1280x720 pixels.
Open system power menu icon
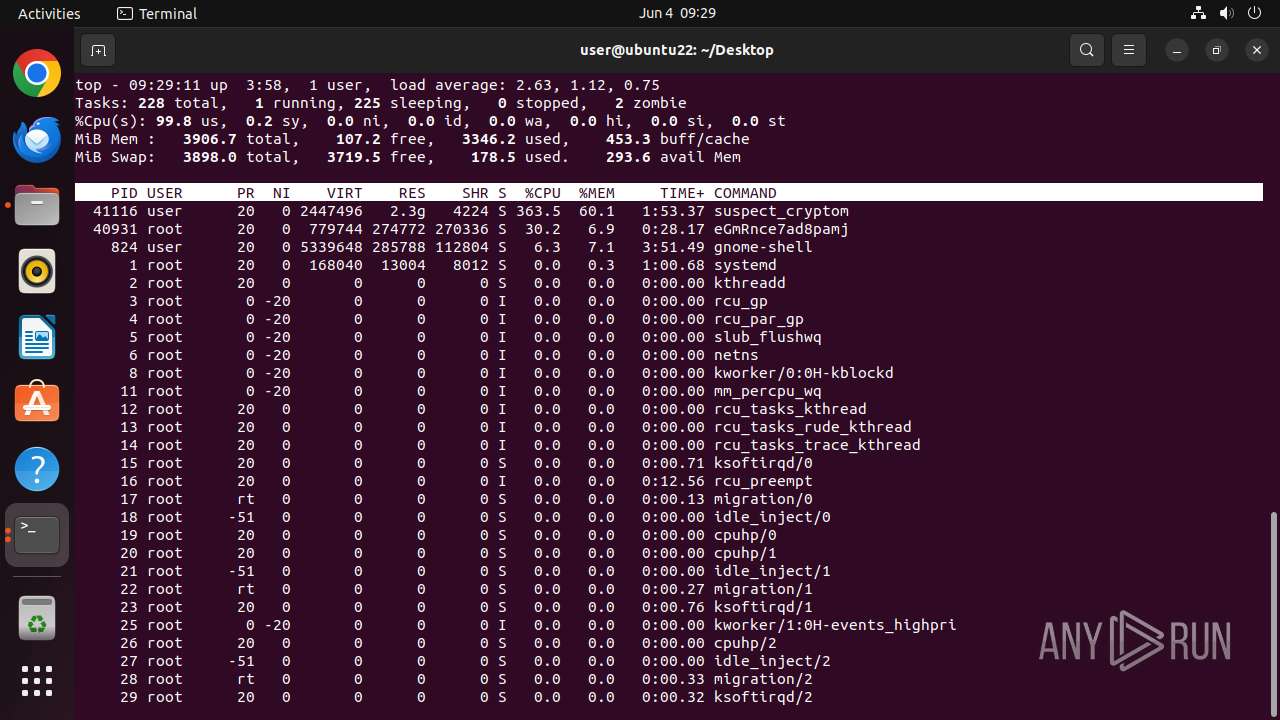[x=1255, y=14]
